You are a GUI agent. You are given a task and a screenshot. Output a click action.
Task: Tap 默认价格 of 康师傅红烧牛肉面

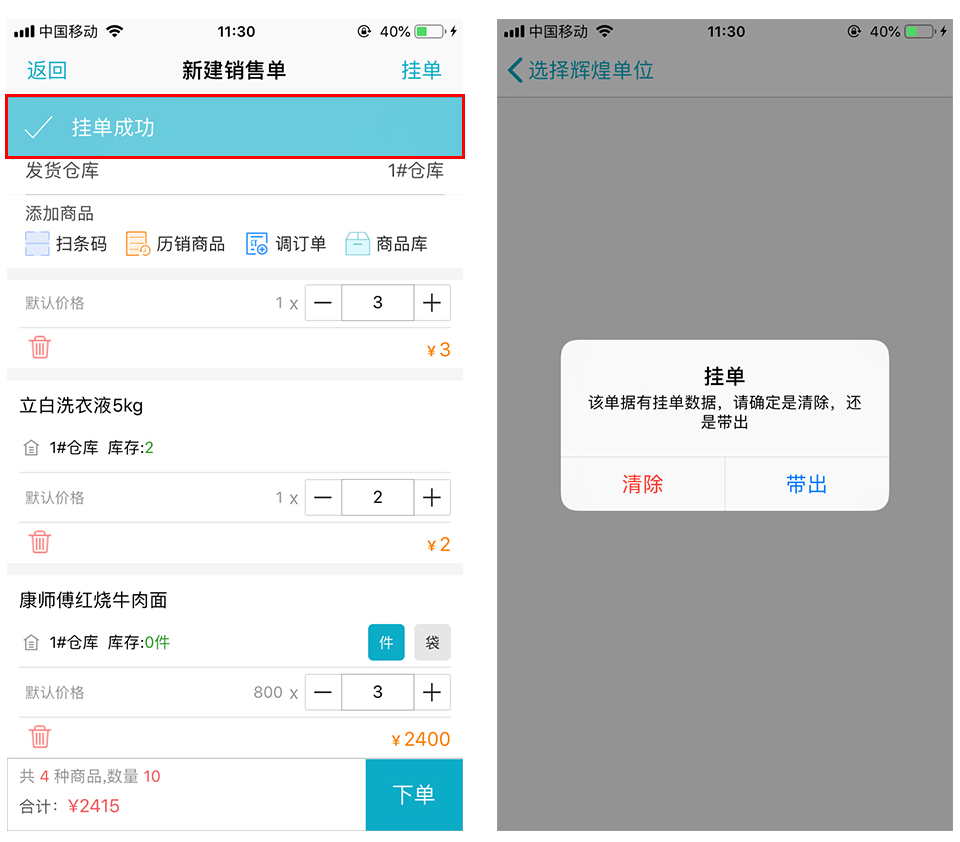[x=54, y=693]
